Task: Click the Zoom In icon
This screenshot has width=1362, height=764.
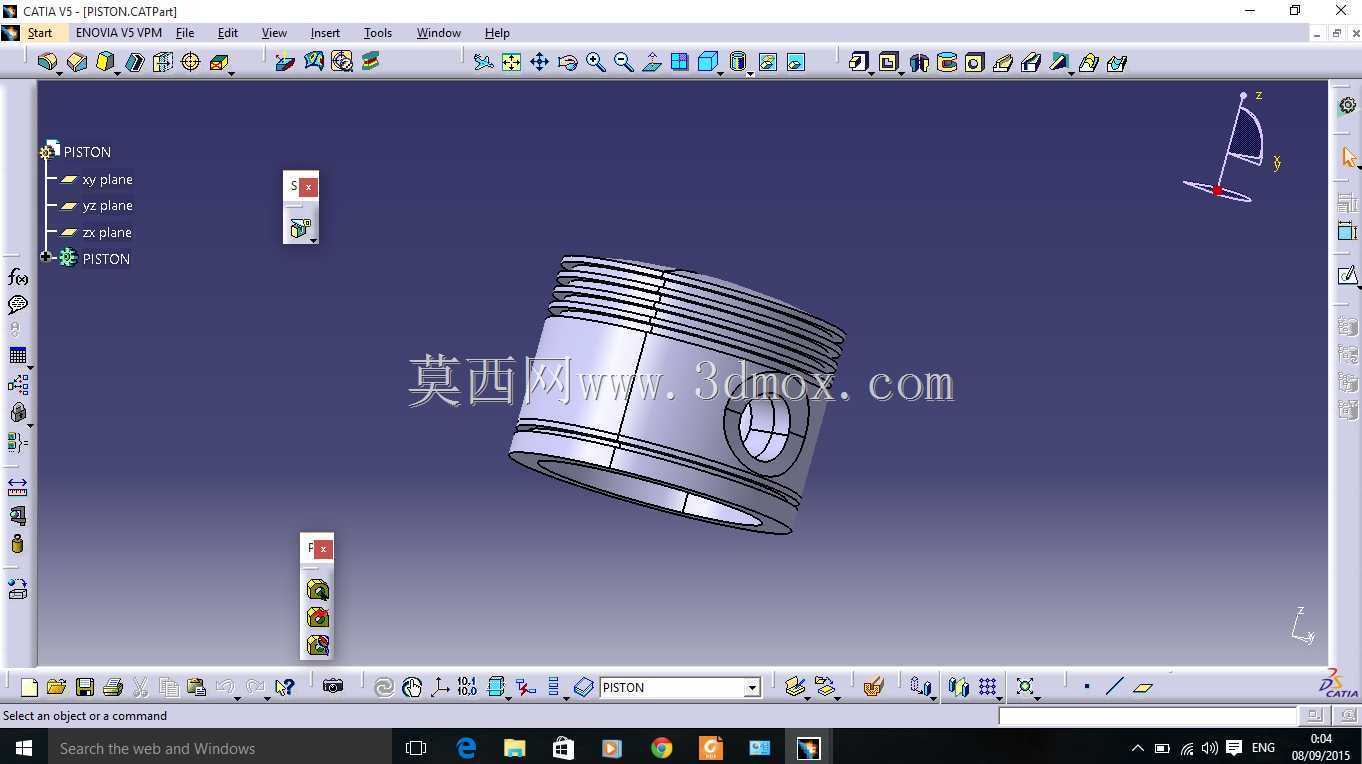Action: [x=595, y=62]
